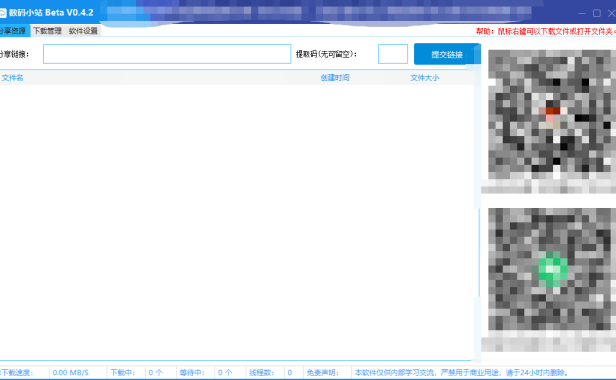
Task: Click the 提交链接 button
Action: click(447, 54)
